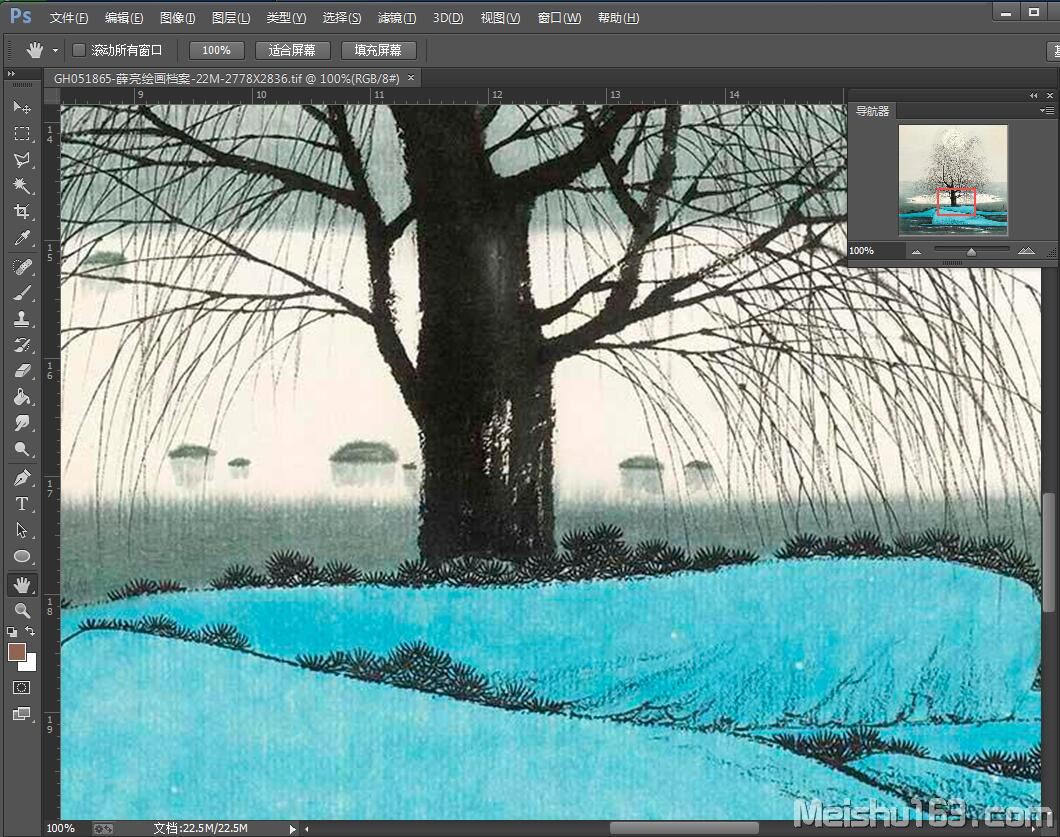1060x837 pixels.
Task: Click the fill screen button 填充屏幕
Action: (378, 50)
